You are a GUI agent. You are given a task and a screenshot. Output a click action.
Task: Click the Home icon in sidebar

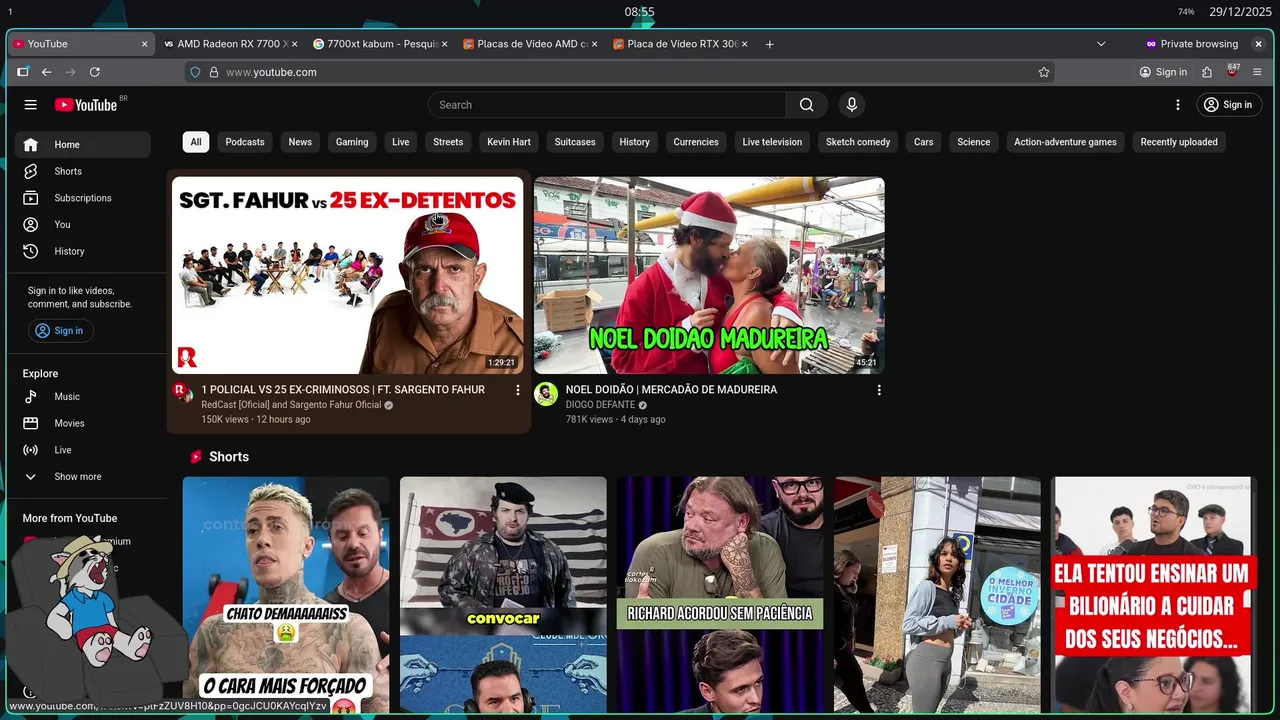click(x=31, y=144)
